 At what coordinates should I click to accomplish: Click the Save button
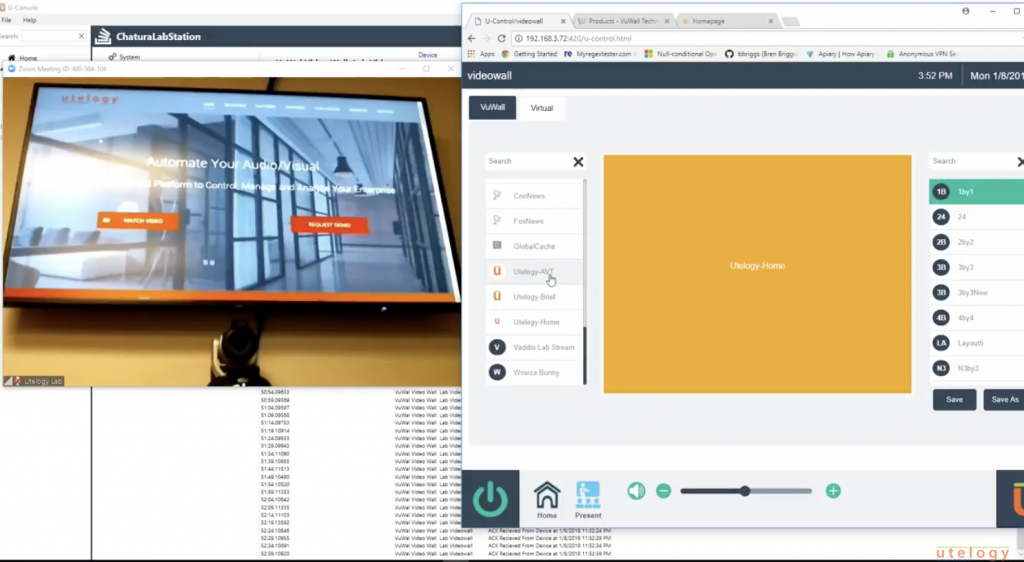pos(954,399)
